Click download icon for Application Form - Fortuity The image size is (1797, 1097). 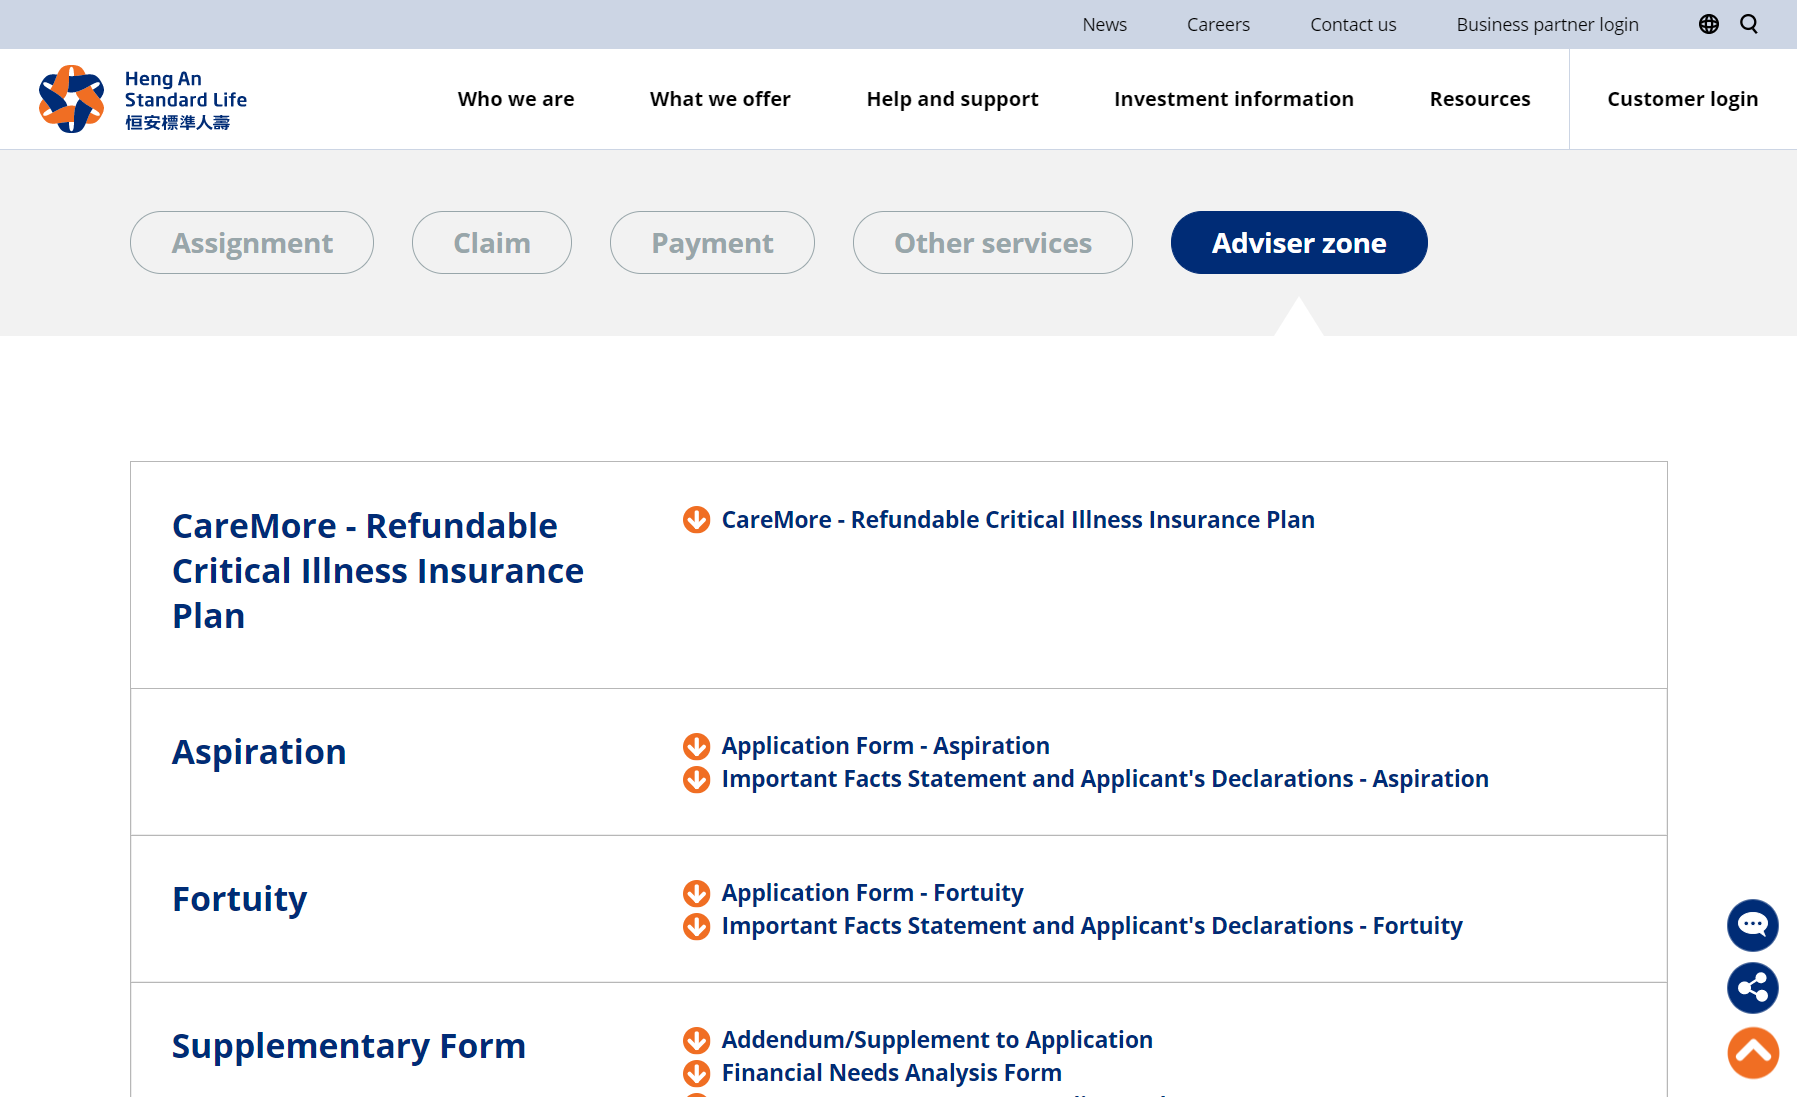697,893
